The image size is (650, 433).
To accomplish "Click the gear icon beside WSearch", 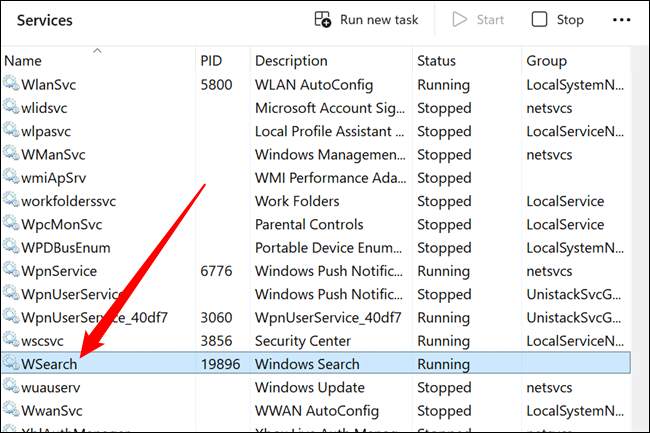I will pyautogui.click(x=11, y=363).
